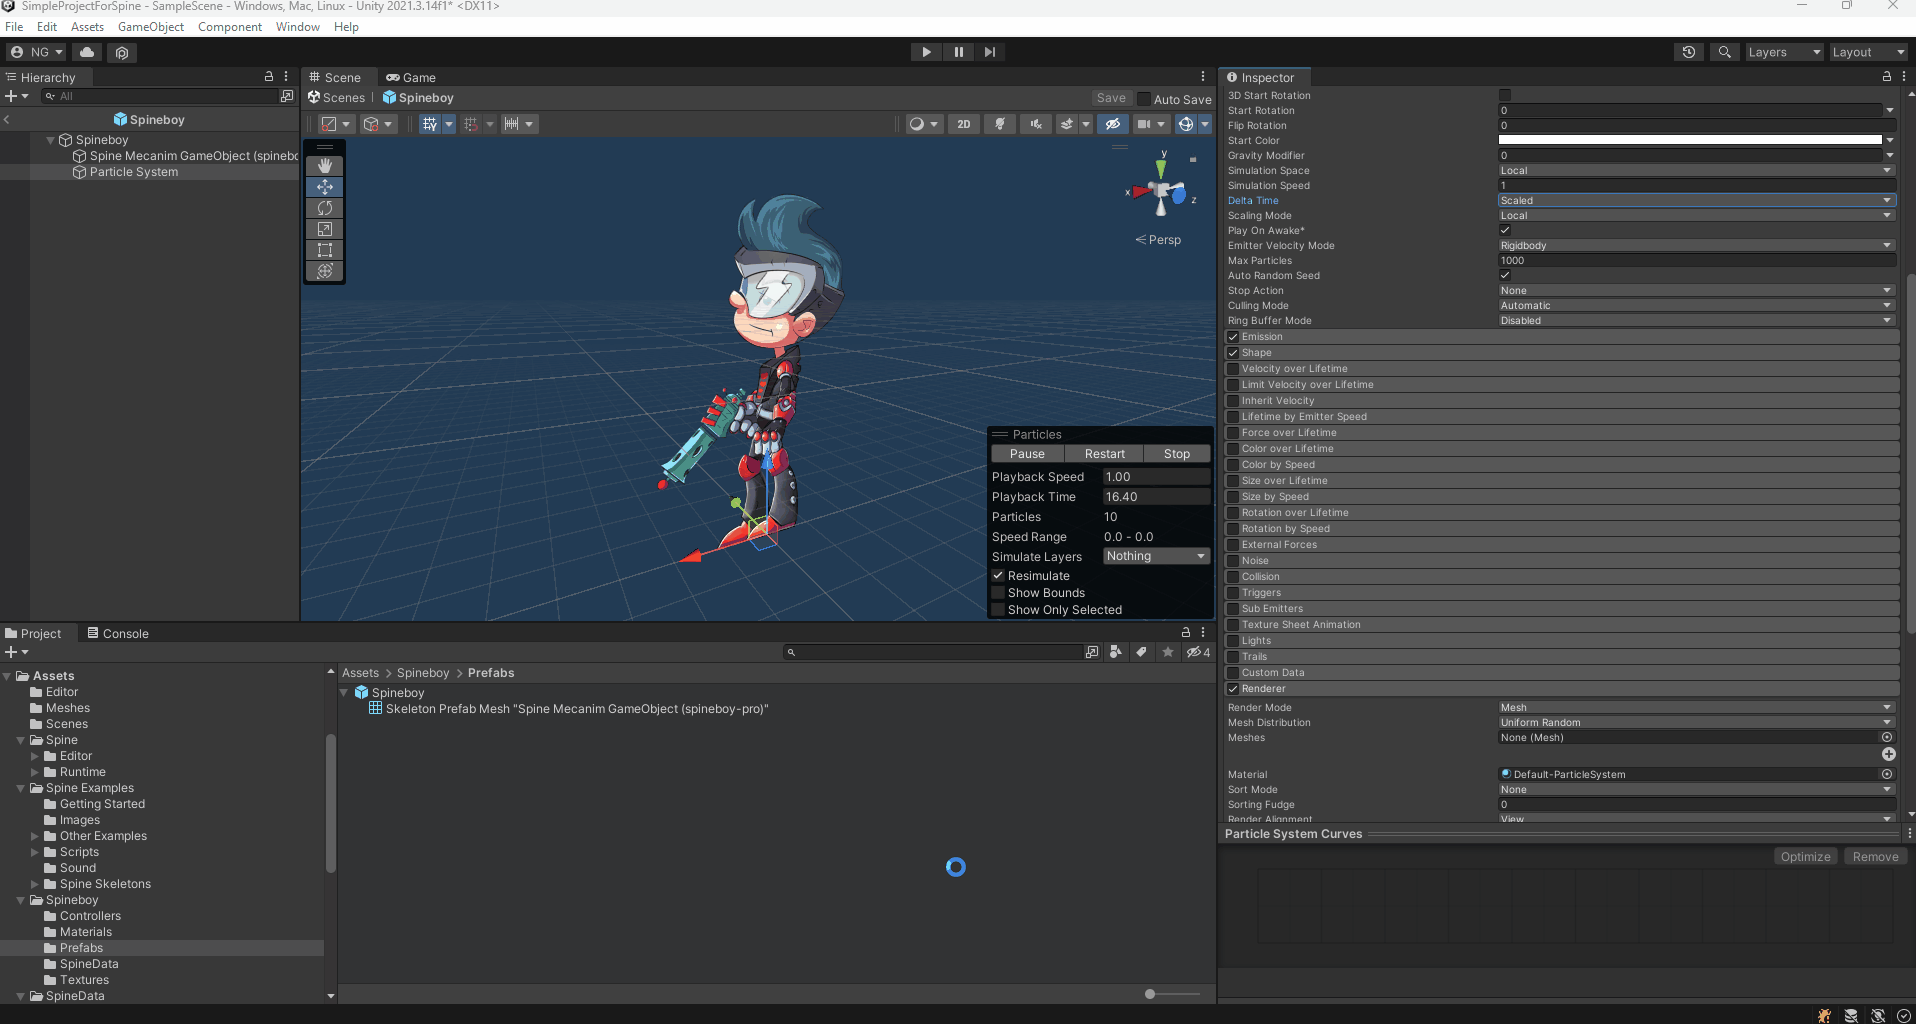
Task: Click Project search by type icon
Action: coord(1116,652)
